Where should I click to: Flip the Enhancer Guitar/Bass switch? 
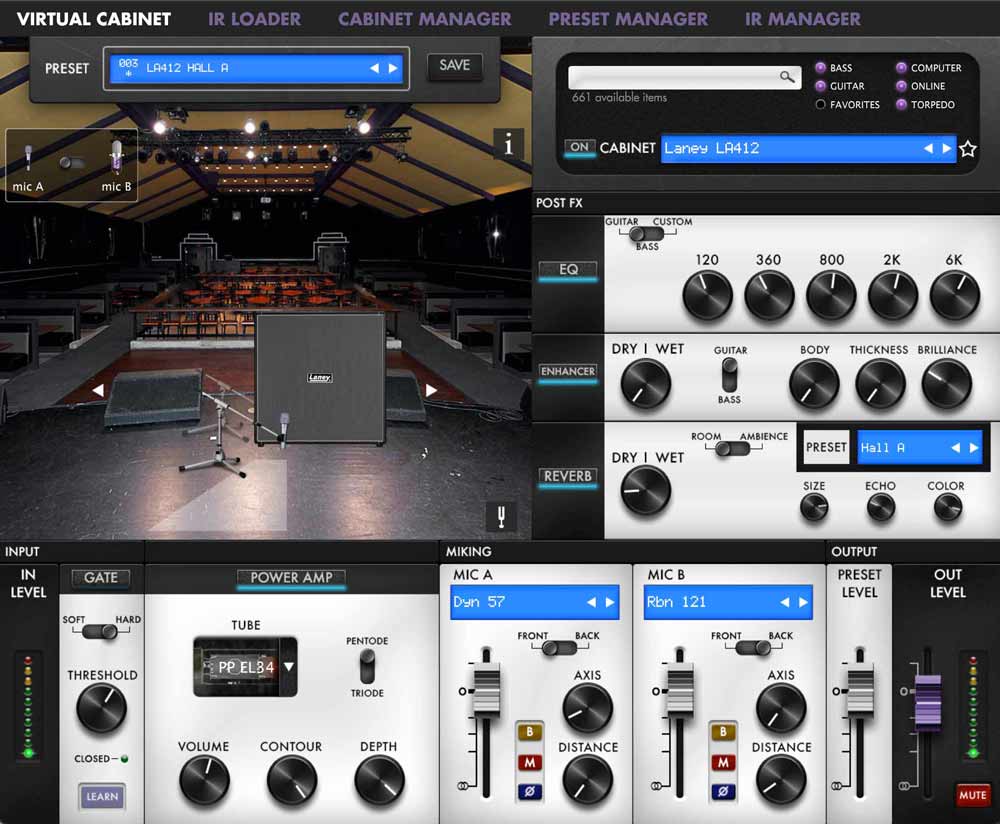[730, 375]
